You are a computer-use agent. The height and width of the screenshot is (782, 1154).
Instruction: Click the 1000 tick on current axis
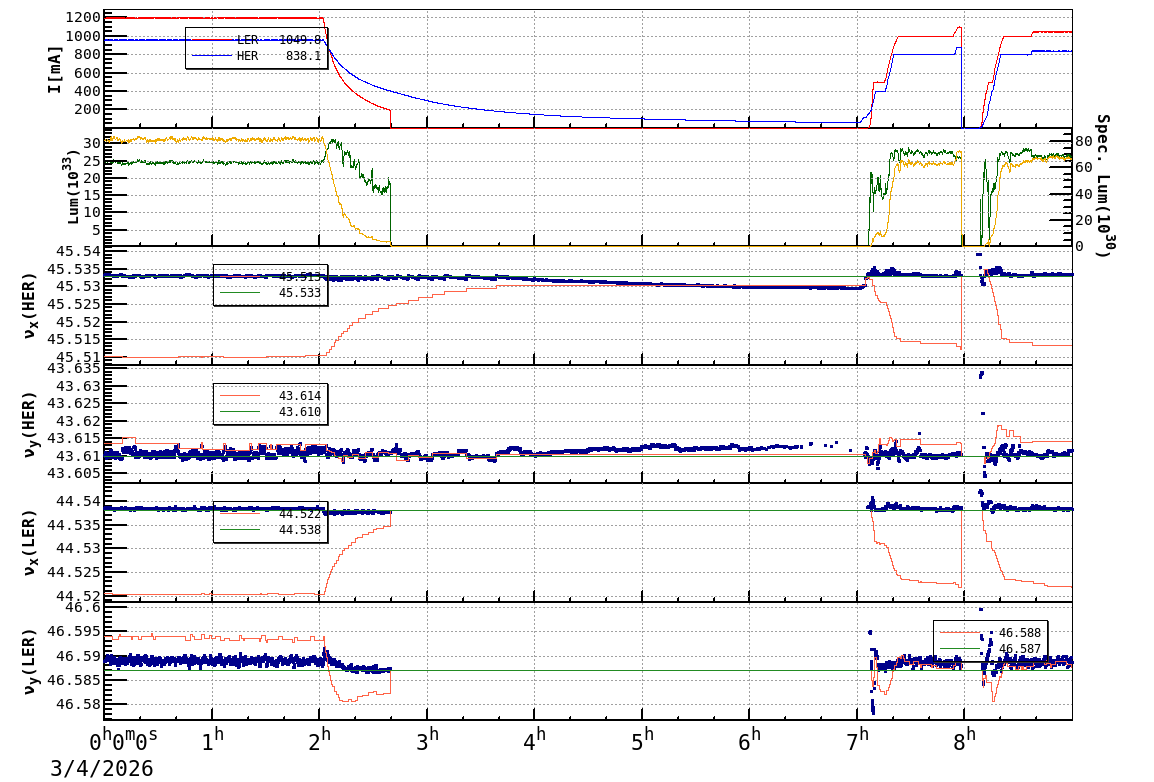pyautogui.click(x=82, y=36)
